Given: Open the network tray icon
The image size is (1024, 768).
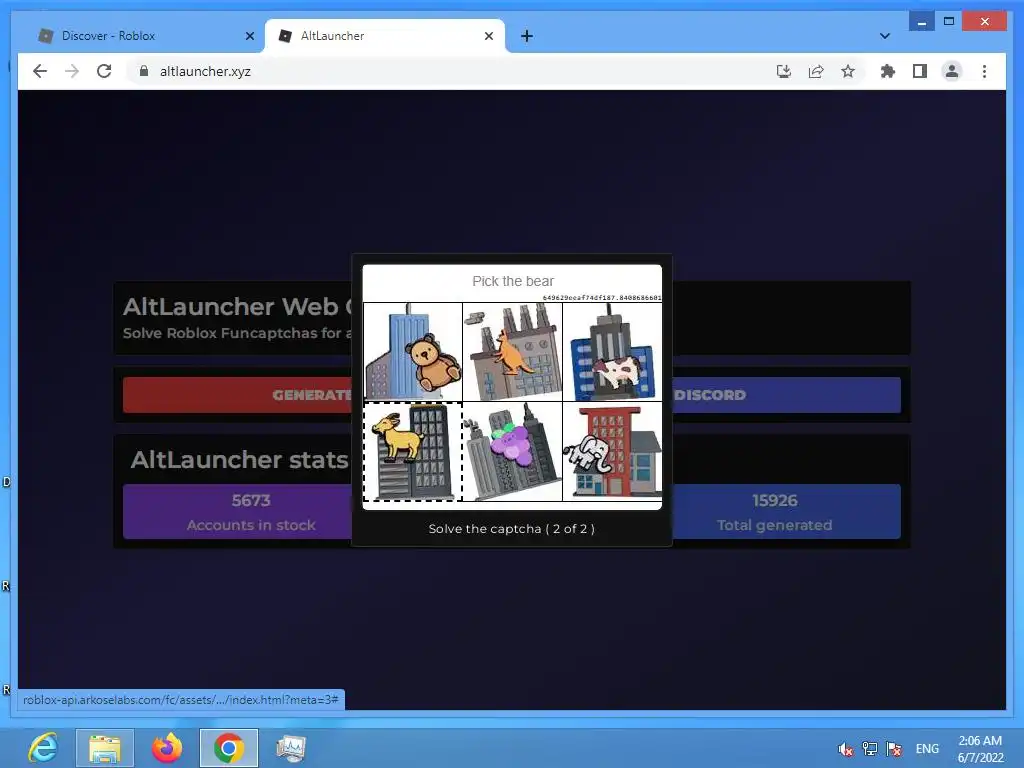Looking at the screenshot, I should [870, 749].
